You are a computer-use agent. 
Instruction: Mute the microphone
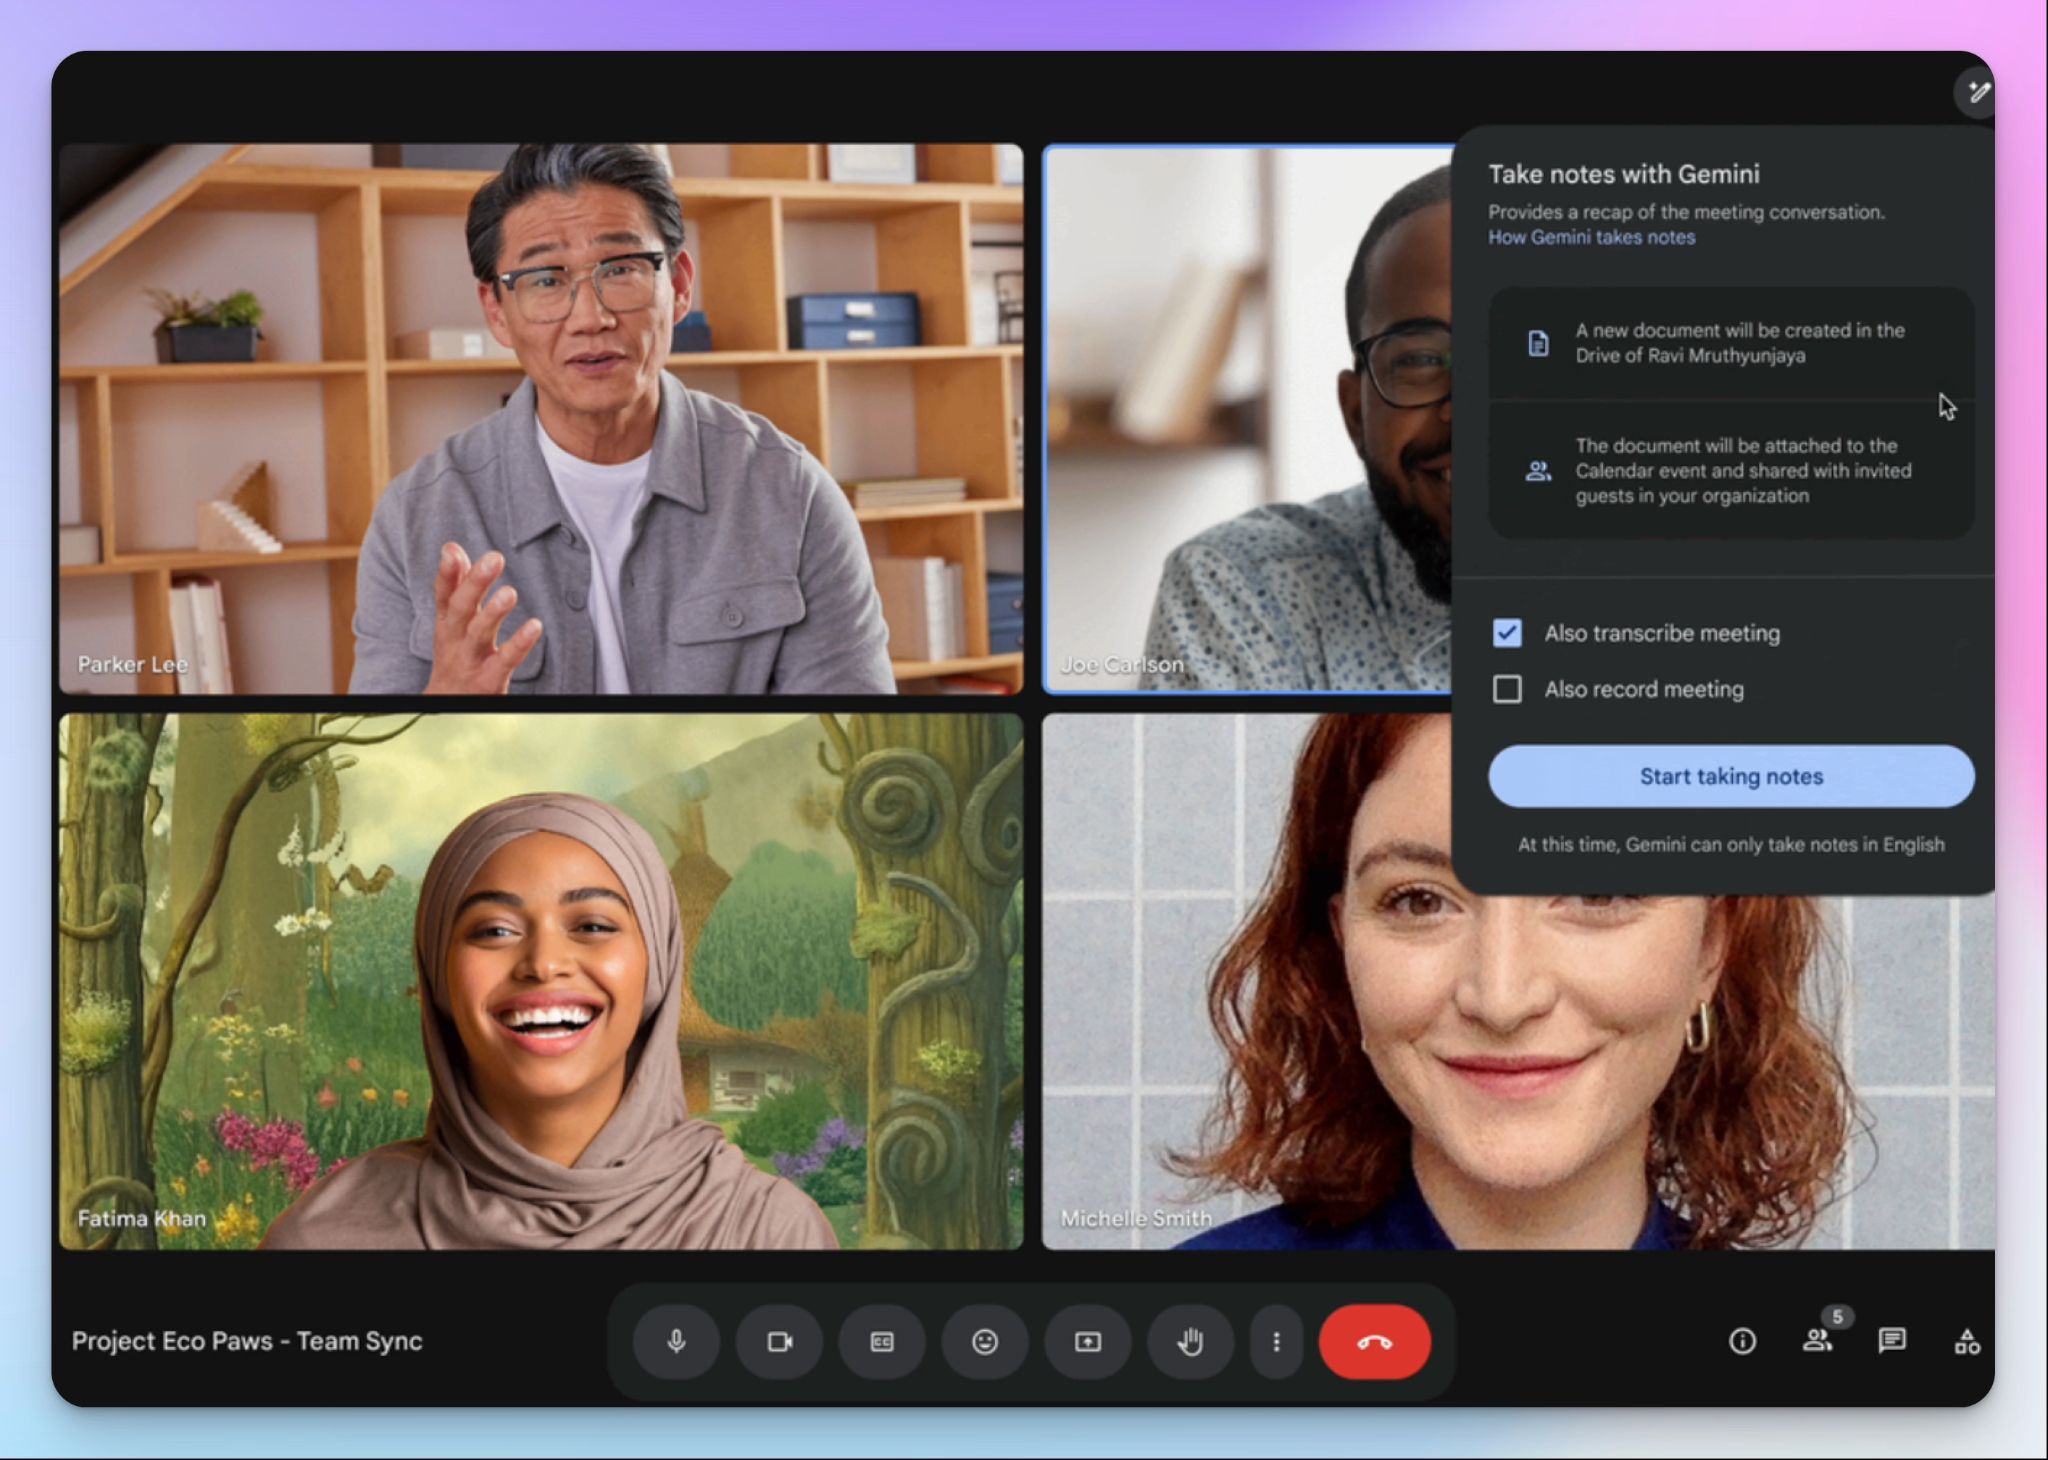coord(677,1341)
